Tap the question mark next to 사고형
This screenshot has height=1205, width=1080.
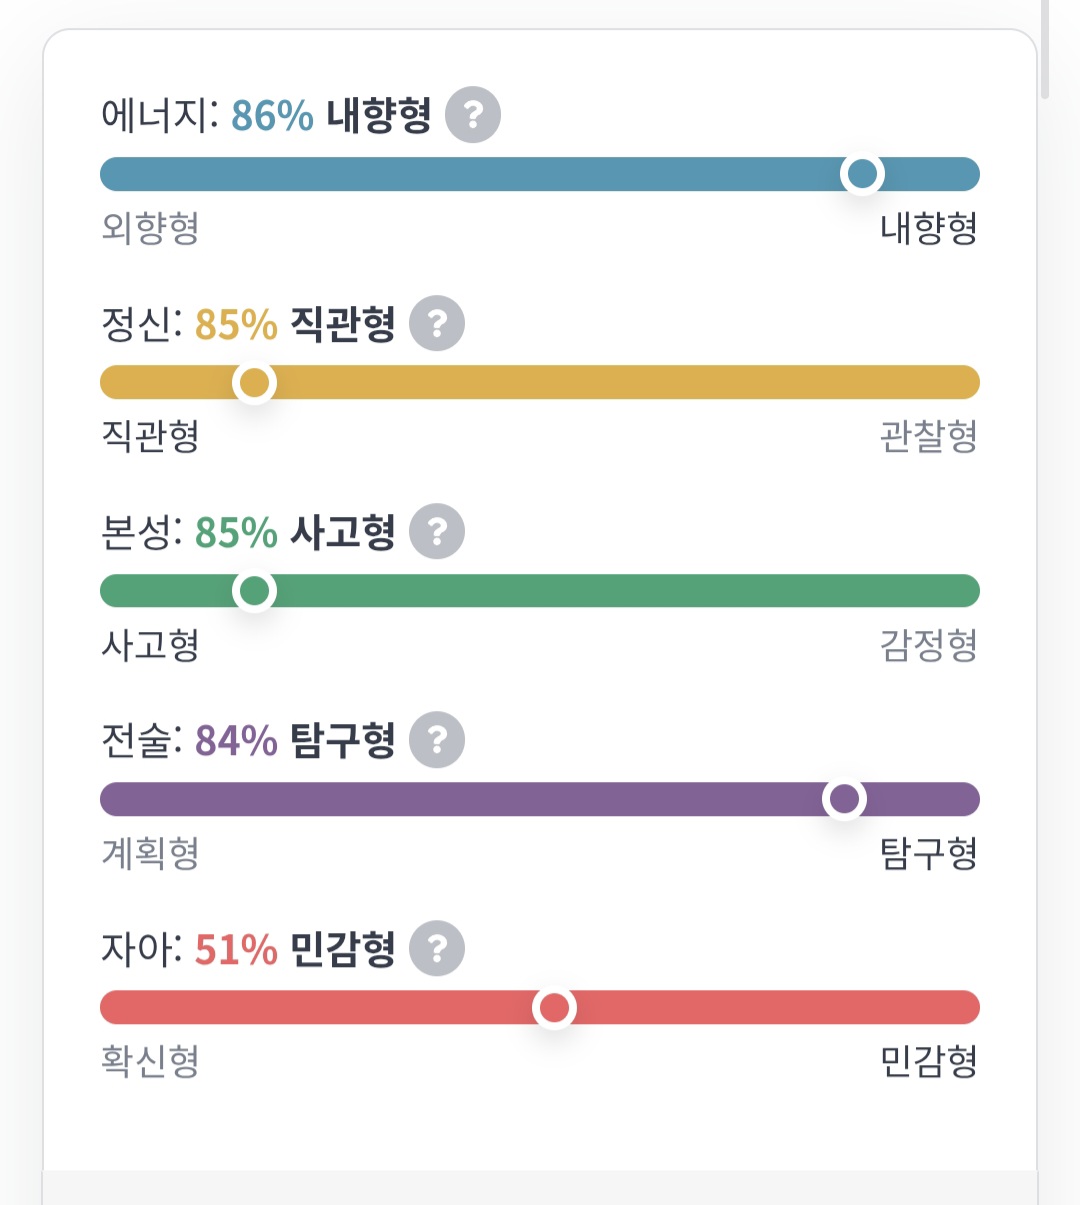coord(437,532)
